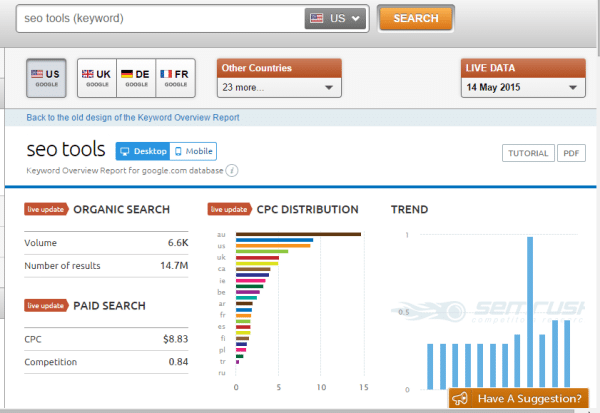Export report with PDF button

pos(571,153)
